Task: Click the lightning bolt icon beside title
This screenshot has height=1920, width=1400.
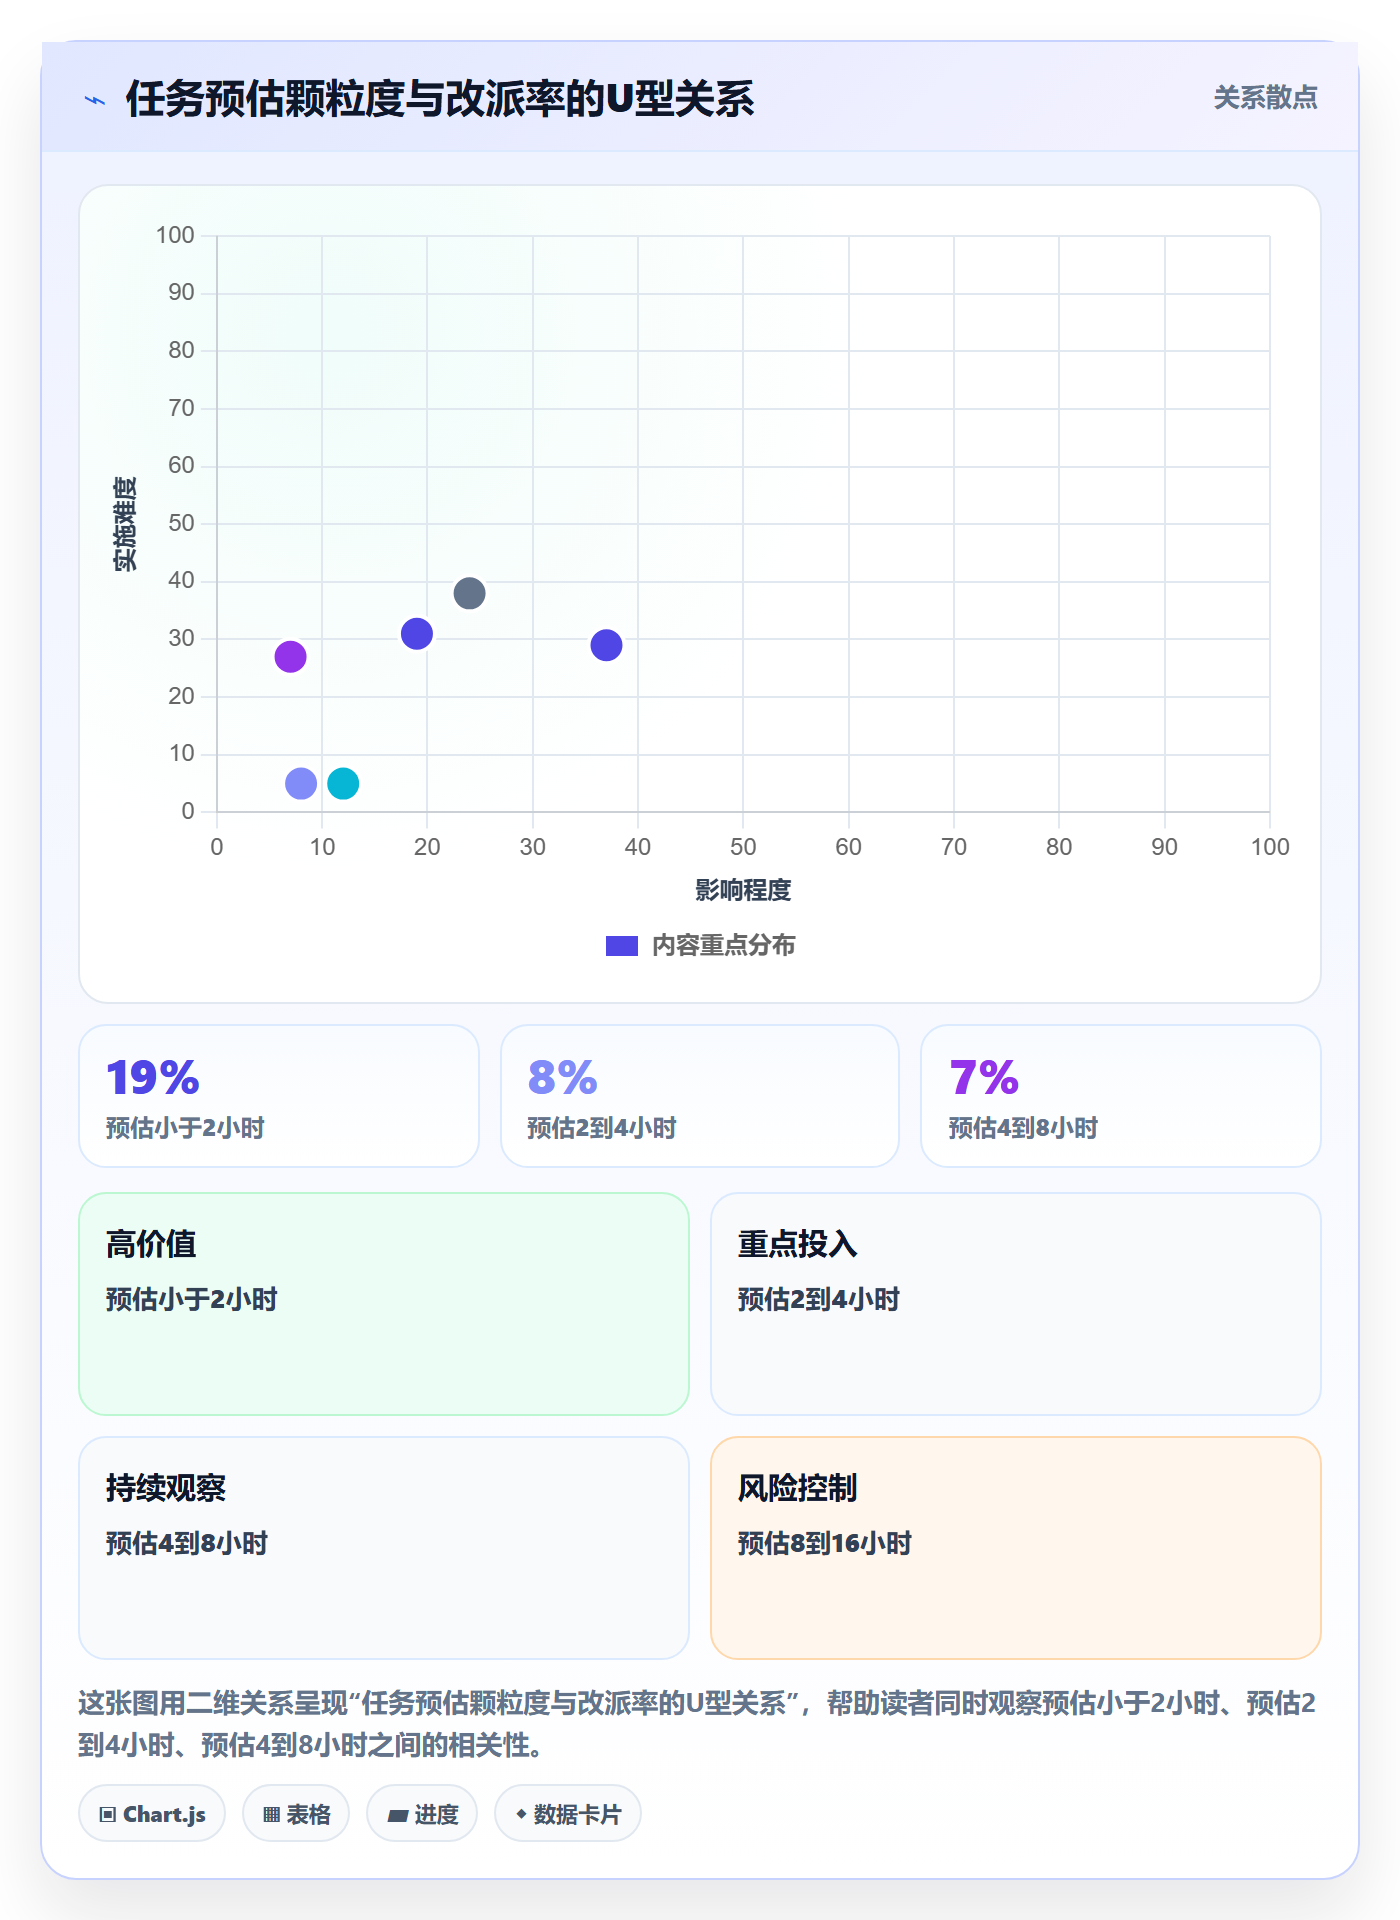Action: [x=95, y=100]
